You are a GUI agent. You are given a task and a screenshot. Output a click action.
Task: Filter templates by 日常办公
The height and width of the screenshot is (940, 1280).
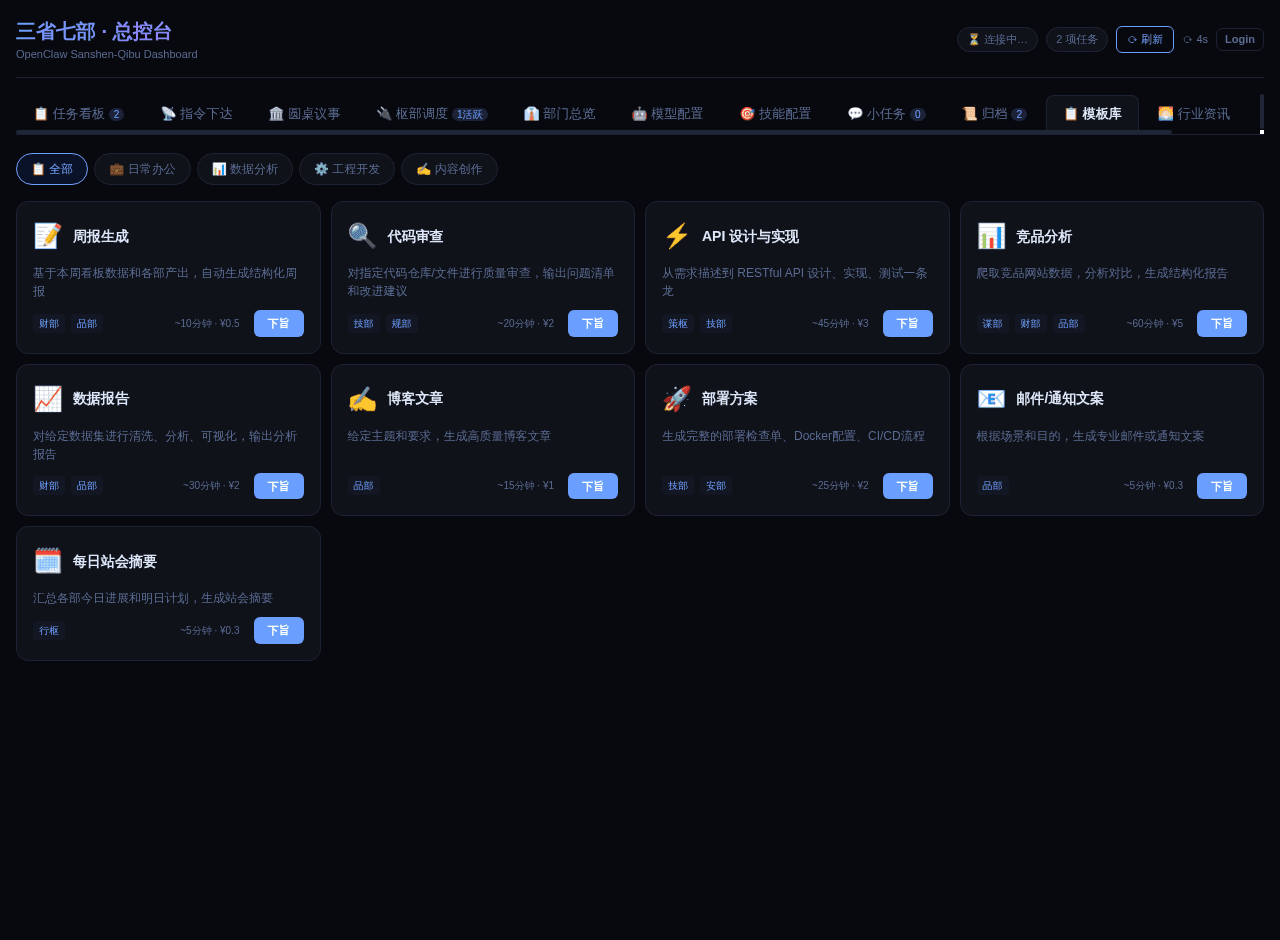tap(142, 169)
